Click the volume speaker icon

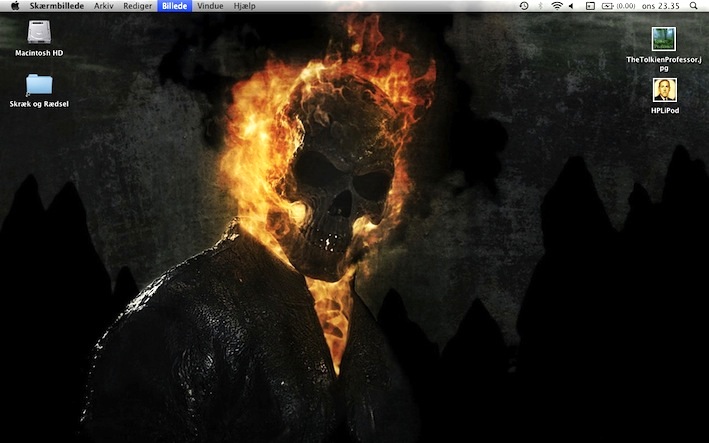(x=571, y=6)
